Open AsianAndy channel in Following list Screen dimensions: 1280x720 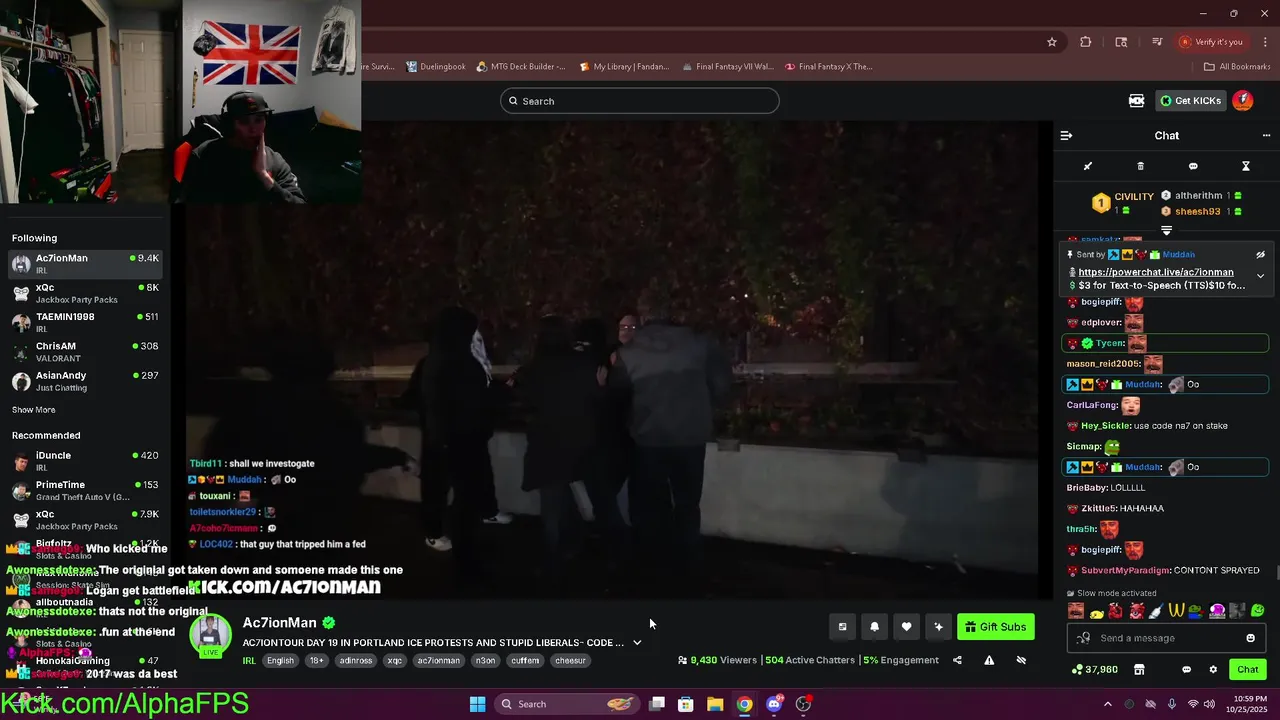[85, 380]
